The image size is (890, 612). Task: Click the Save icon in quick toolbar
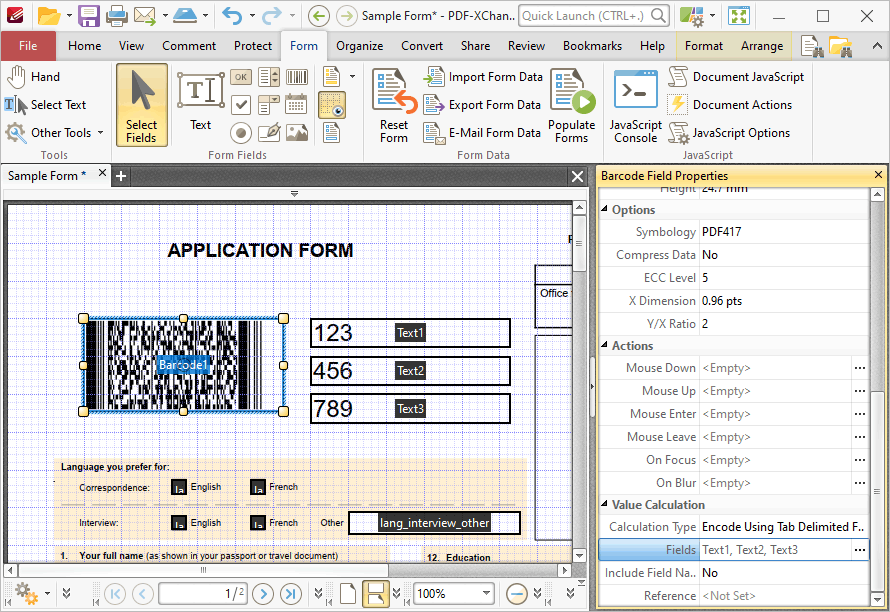tap(89, 16)
